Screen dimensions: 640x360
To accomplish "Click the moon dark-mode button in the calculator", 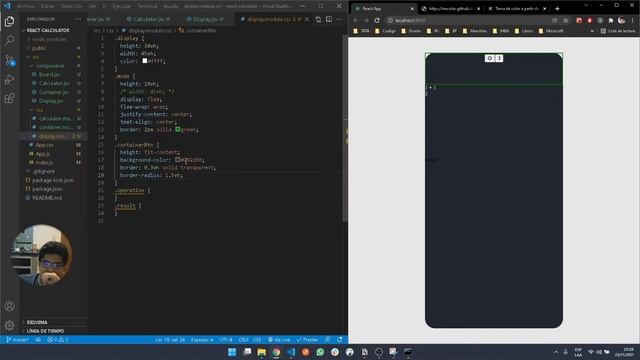I will (x=499, y=58).
